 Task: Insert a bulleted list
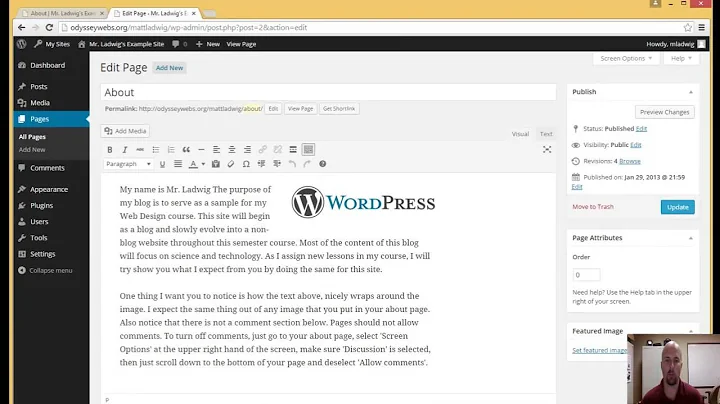(156, 150)
